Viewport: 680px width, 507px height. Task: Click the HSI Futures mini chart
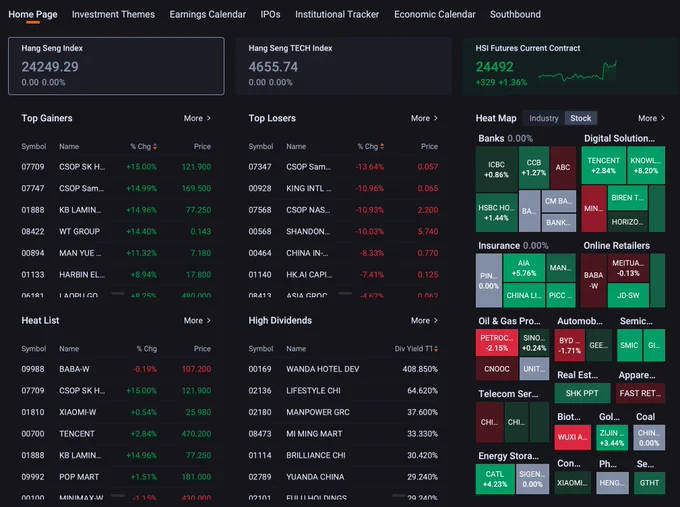[577, 72]
